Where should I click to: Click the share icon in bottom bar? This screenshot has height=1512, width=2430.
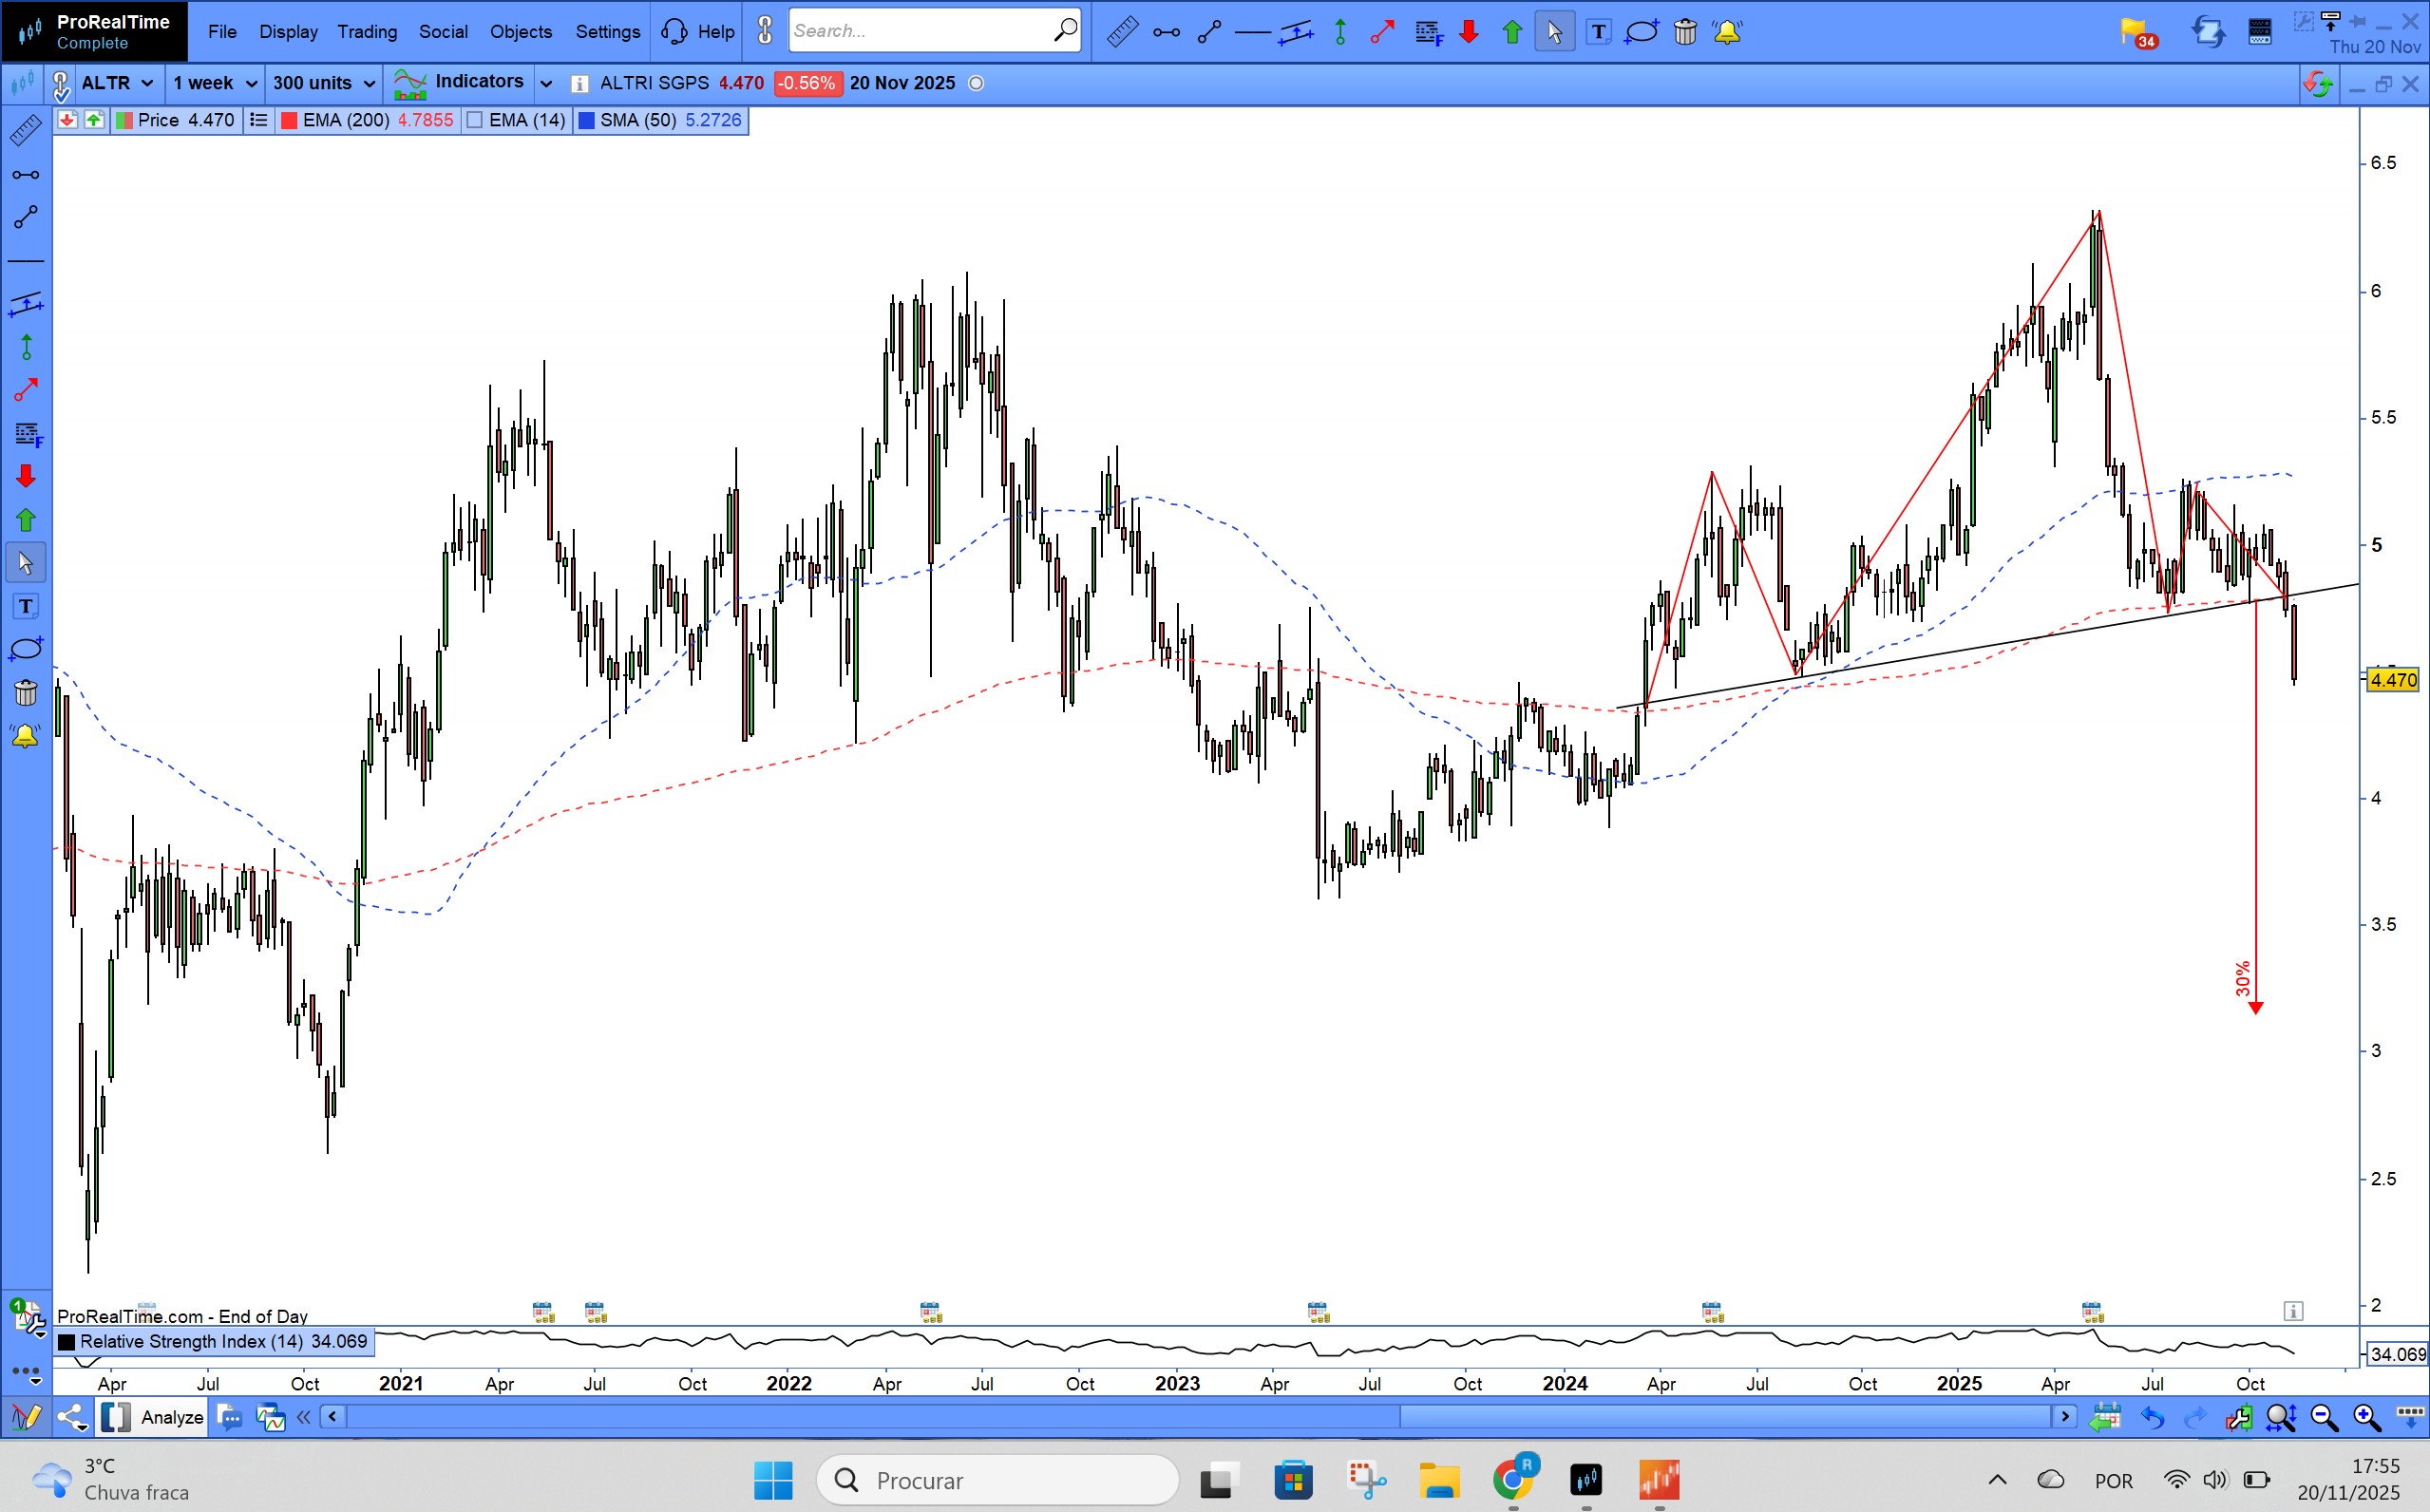[72, 1417]
